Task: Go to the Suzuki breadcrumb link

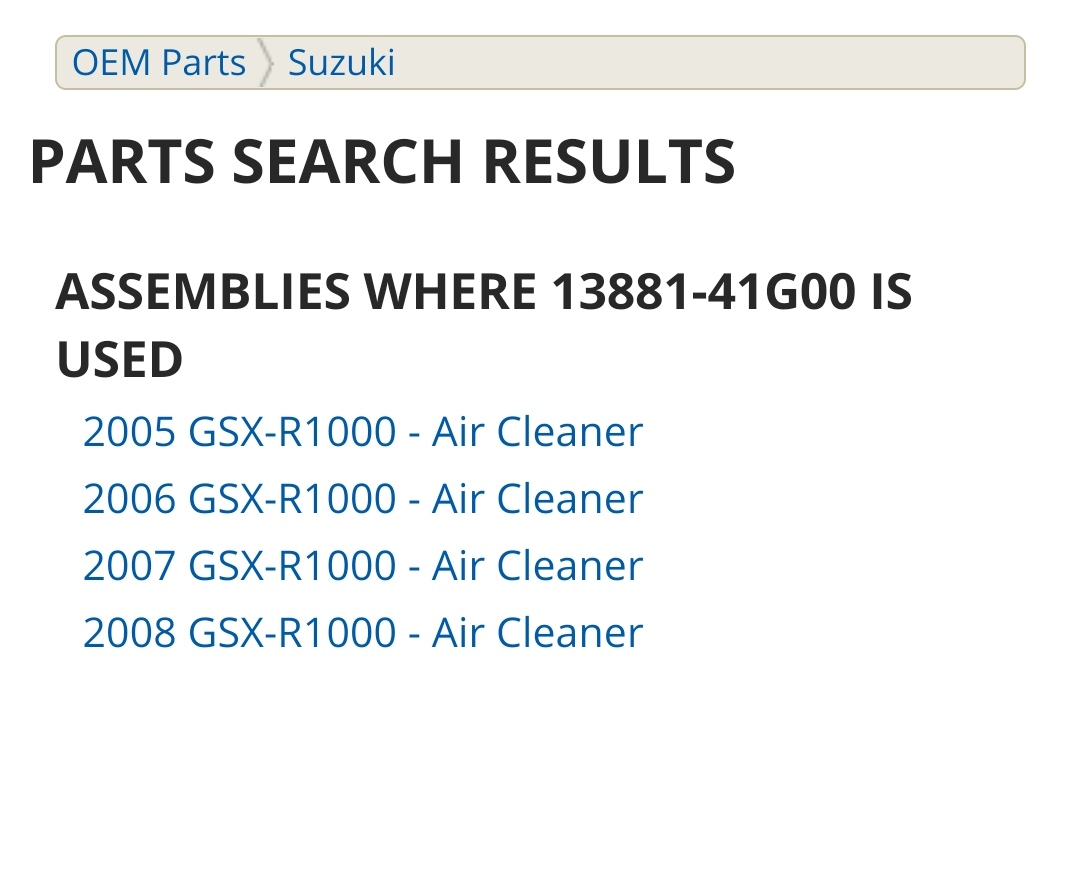Action: tap(341, 63)
